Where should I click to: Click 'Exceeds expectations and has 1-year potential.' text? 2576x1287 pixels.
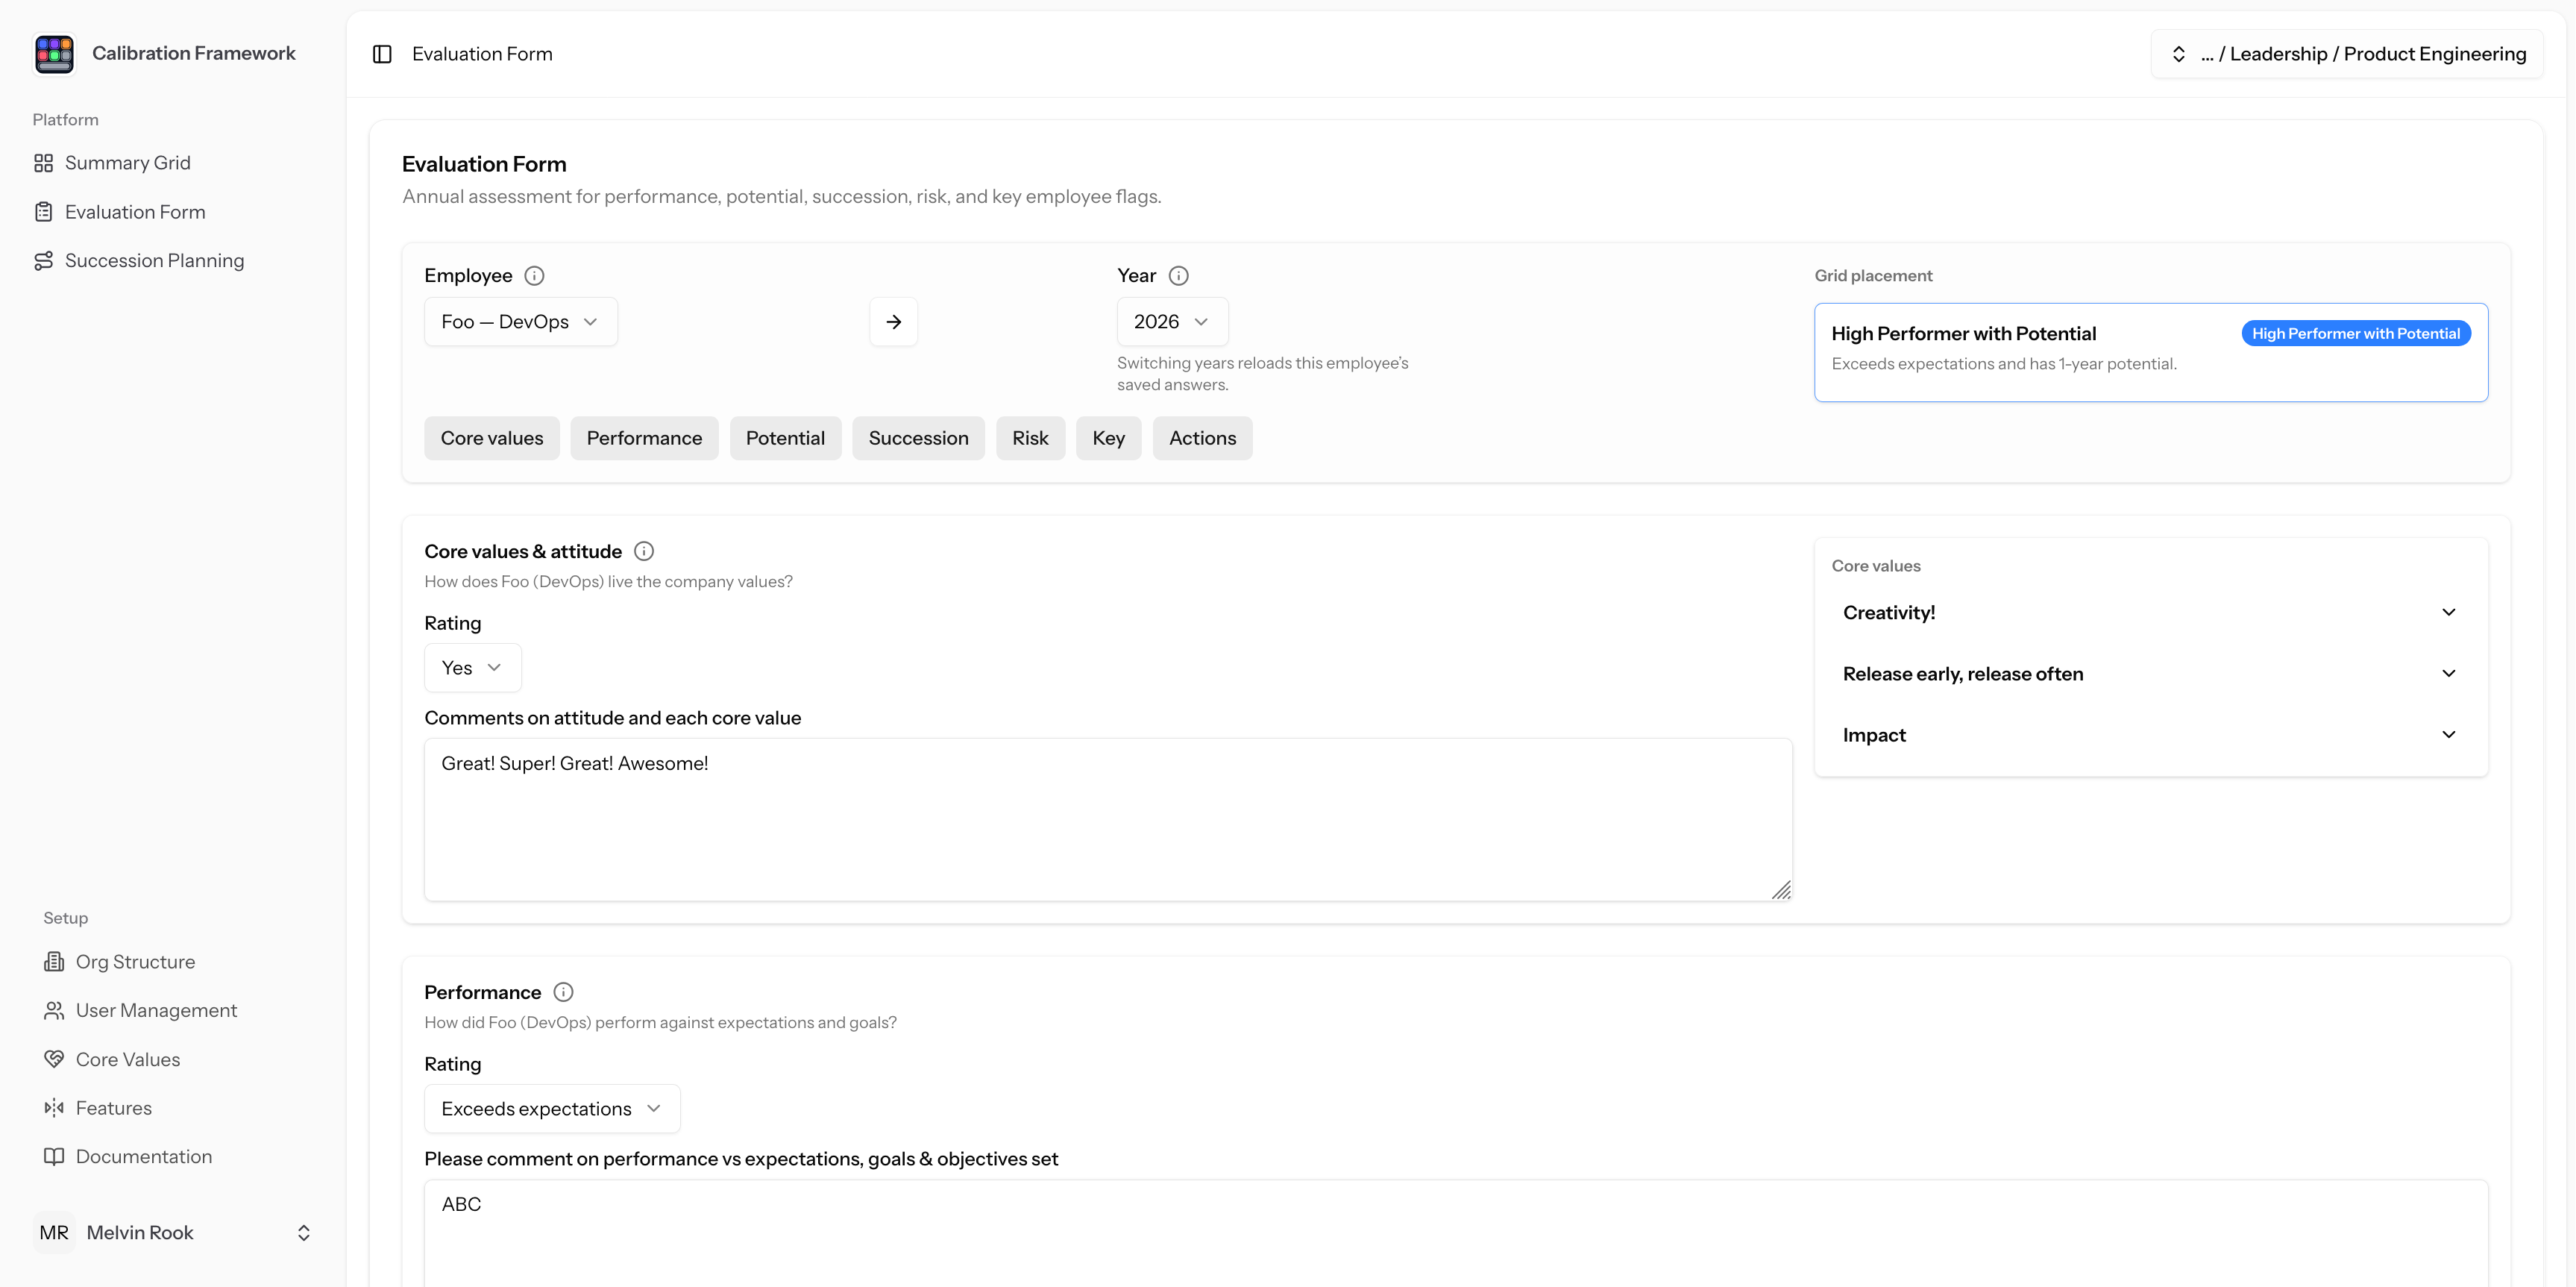tap(2004, 364)
